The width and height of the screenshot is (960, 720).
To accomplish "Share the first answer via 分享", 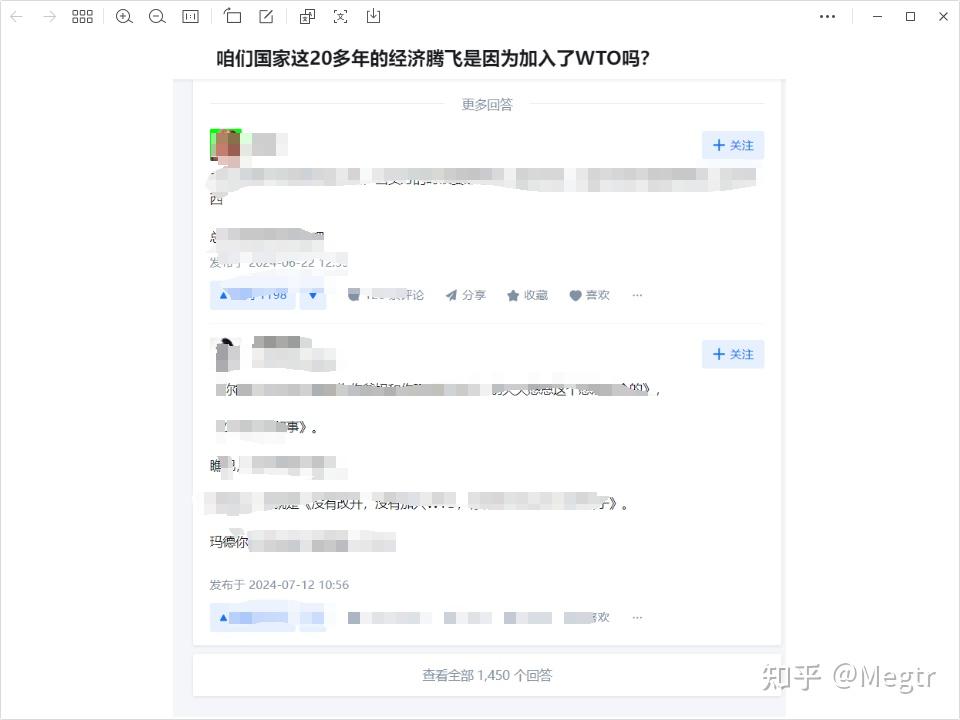I will (465, 295).
